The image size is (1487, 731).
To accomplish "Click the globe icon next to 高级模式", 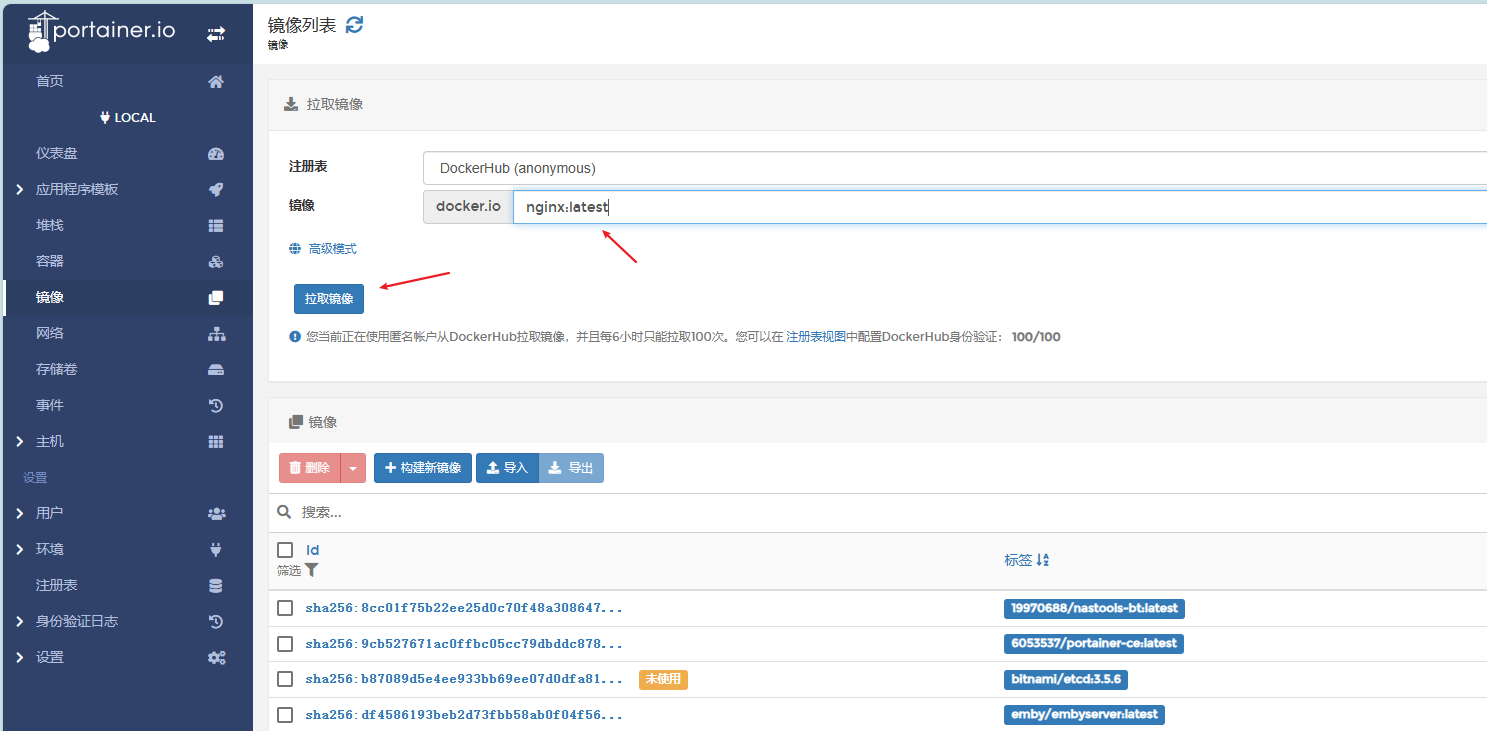I will pyautogui.click(x=295, y=249).
